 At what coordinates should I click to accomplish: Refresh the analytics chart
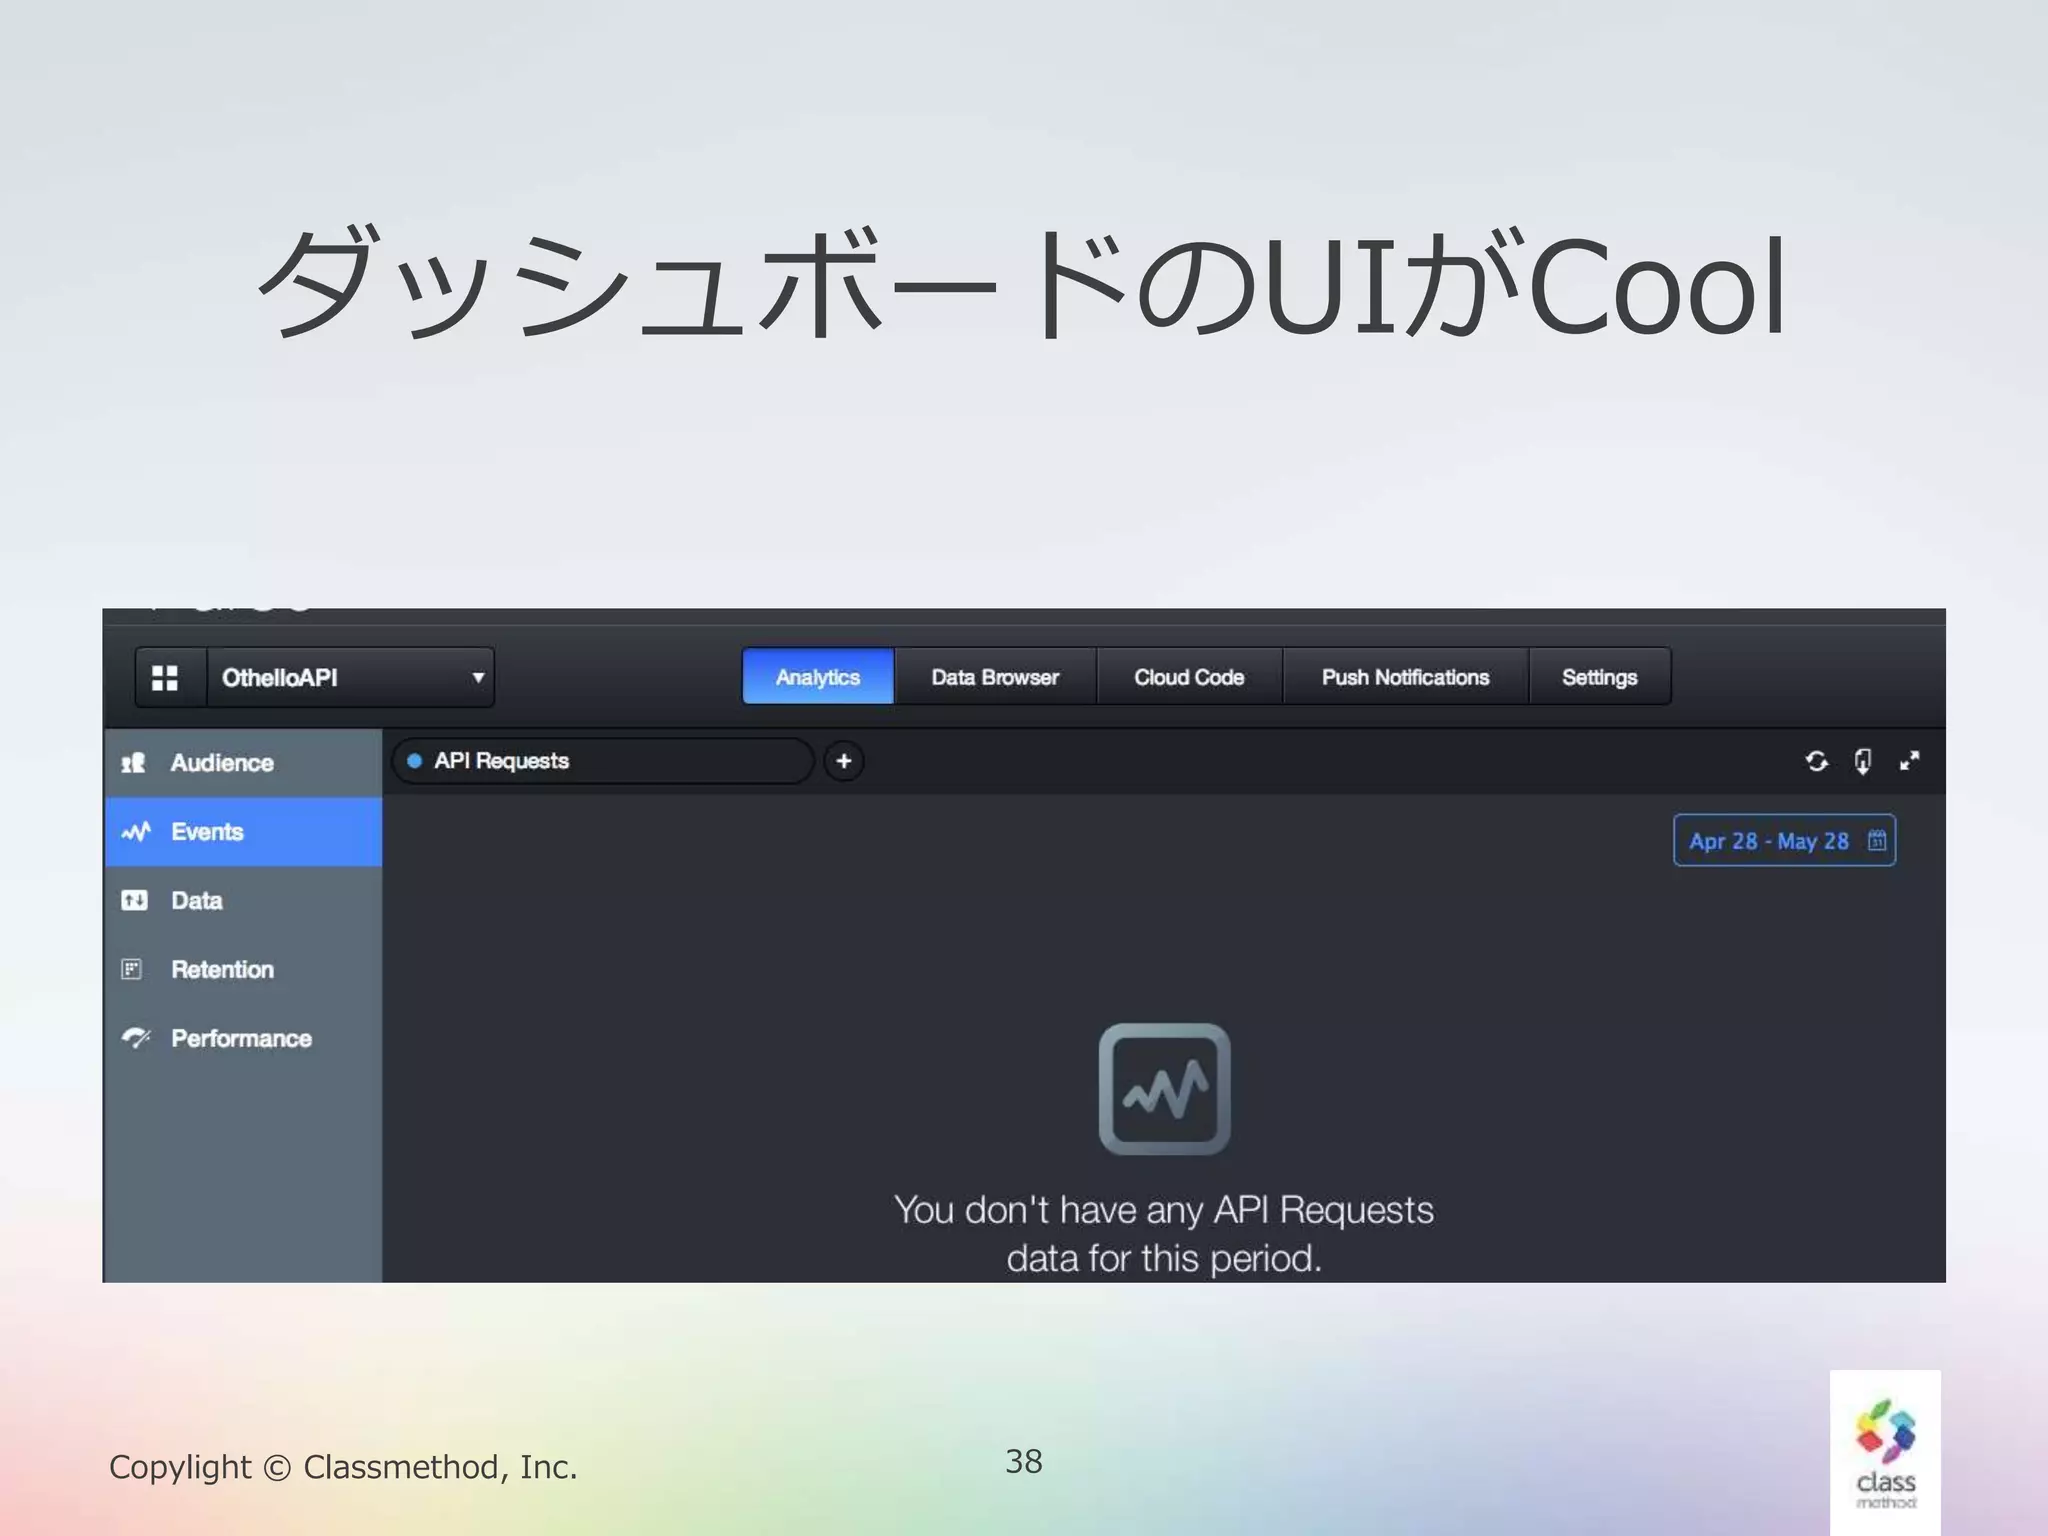click(1817, 761)
